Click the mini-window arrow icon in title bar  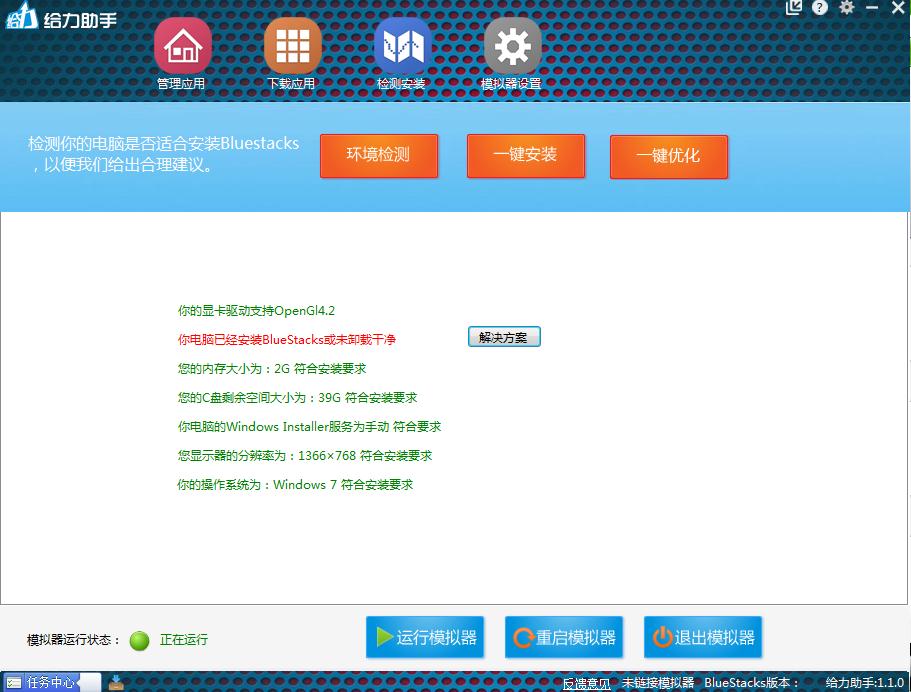coord(794,8)
